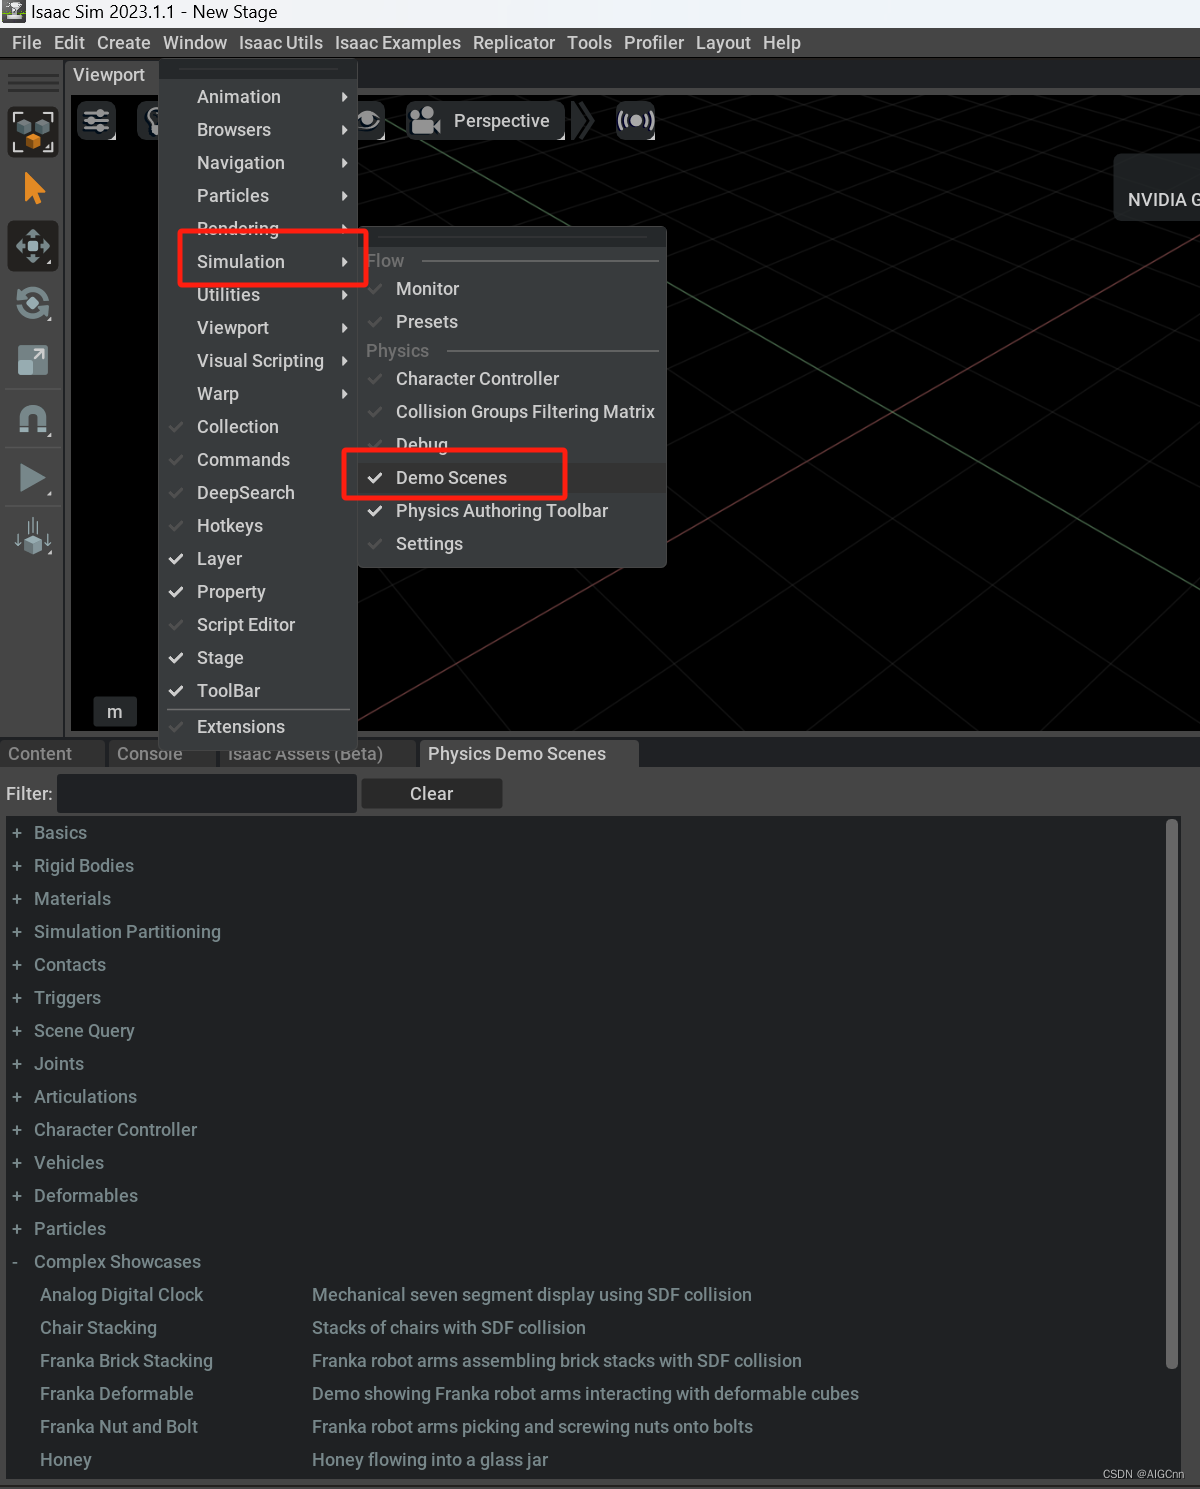
Task: Expand the Triggers demo category
Action: point(16,998)
